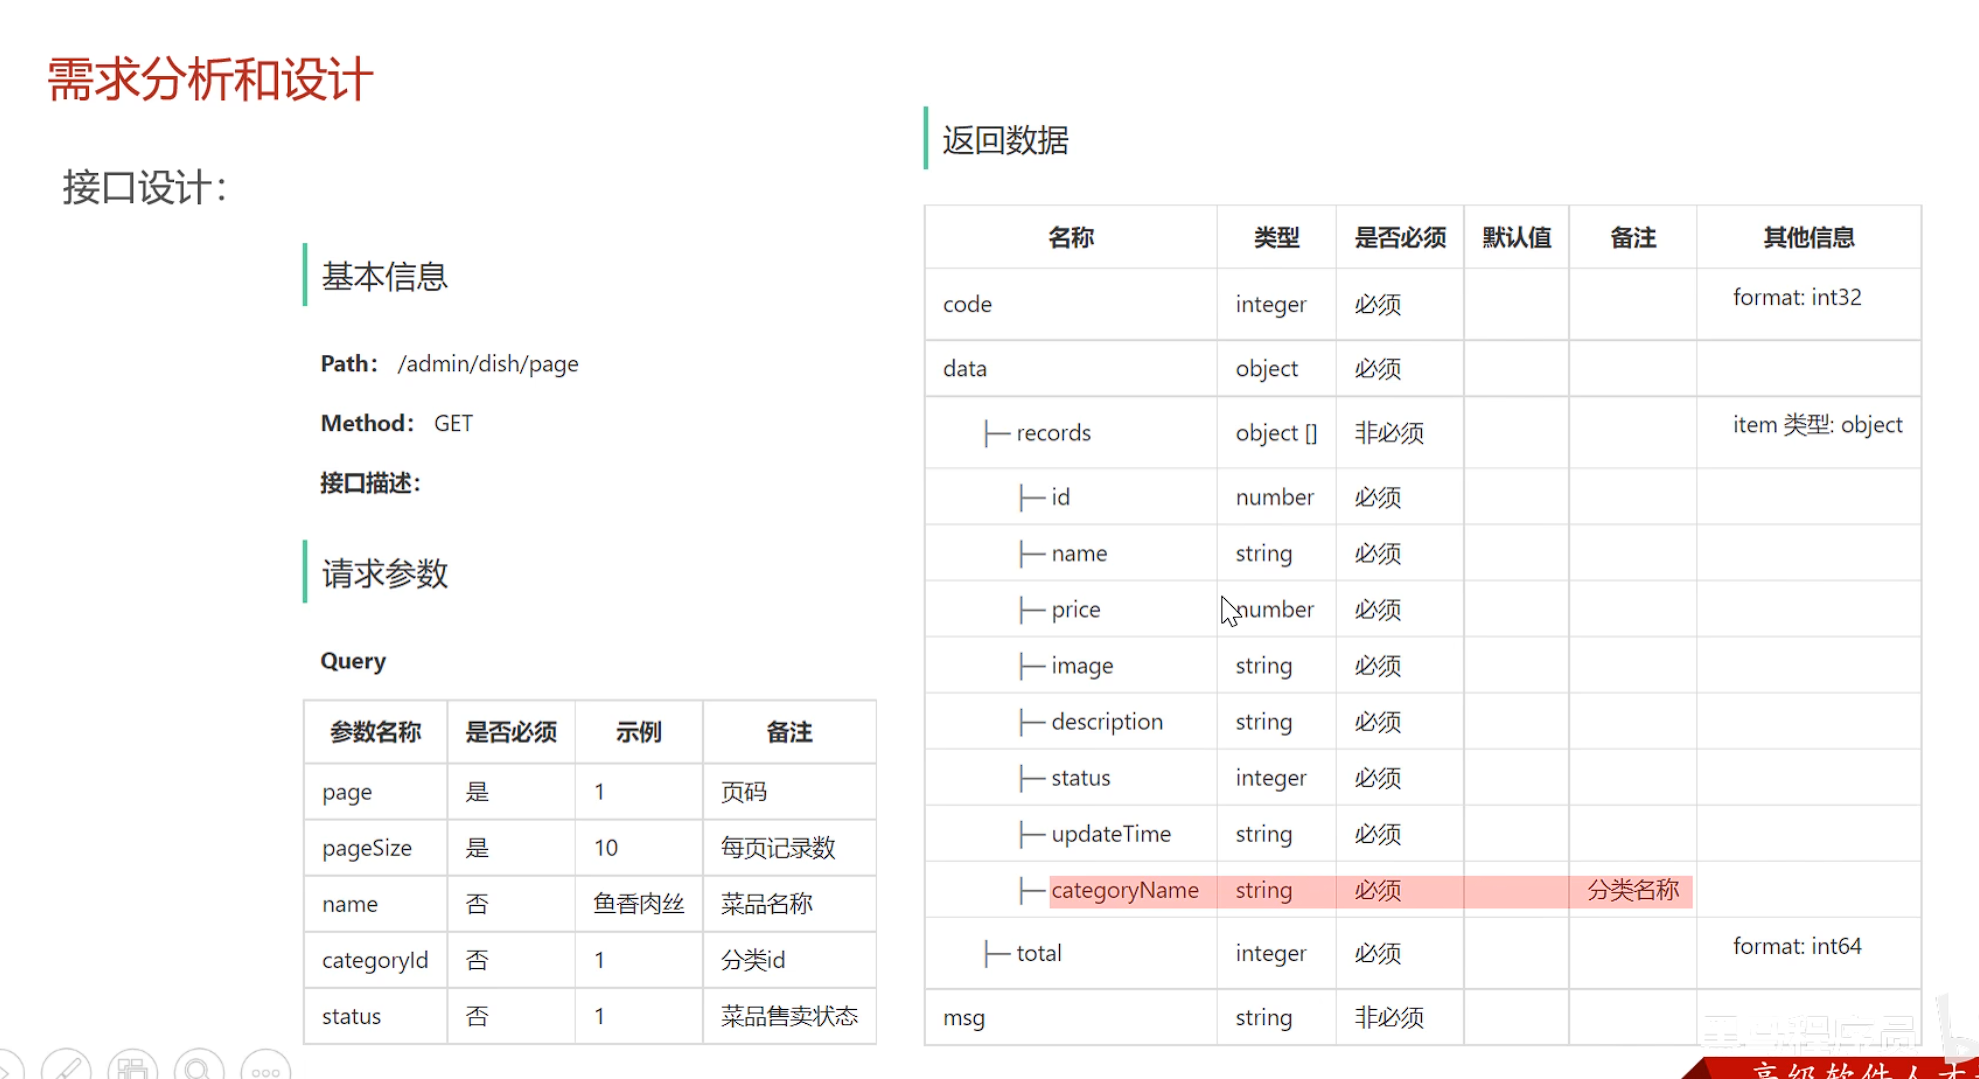Screen dimensions: 1979x1079
Task: Click the /admin/dish/page path text
Action: [x=488, y=364]
